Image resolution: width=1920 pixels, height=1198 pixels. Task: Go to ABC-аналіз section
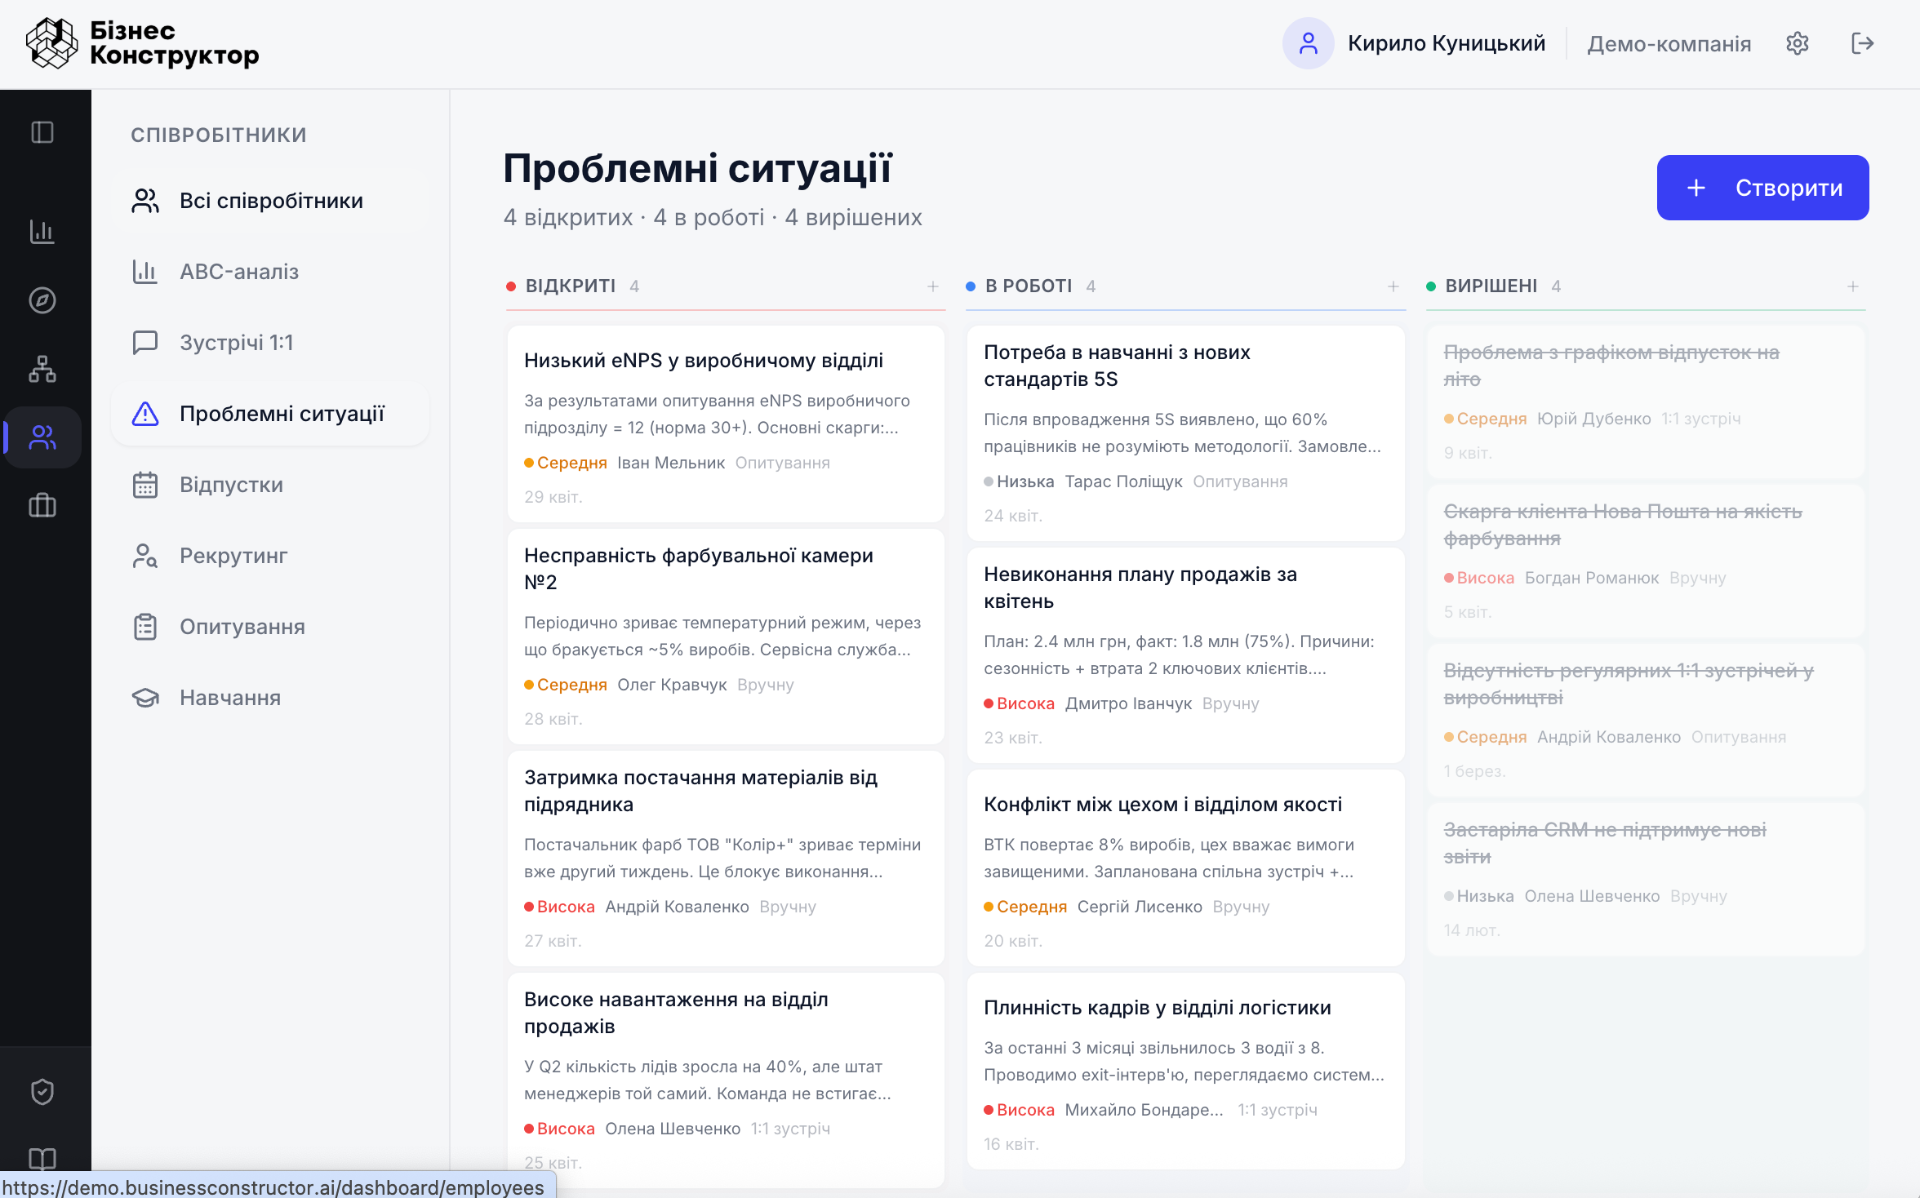tap(270, 272)
